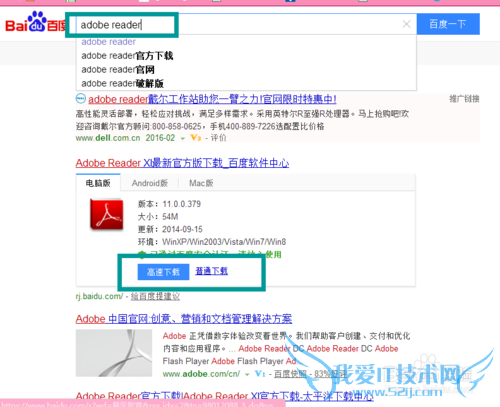Clear search text with the X icon
500x407 pixels.
tap(406, 24)
